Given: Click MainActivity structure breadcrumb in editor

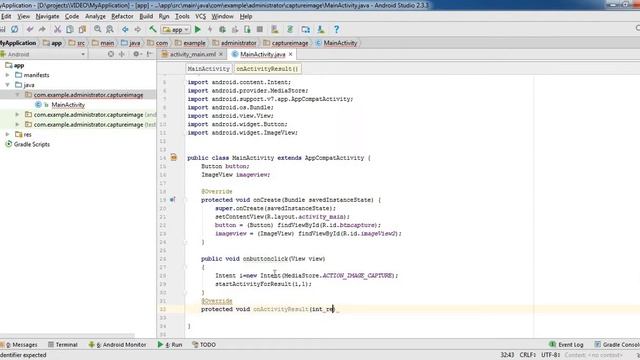Looking at the screenshot, I should coord(209,69).
